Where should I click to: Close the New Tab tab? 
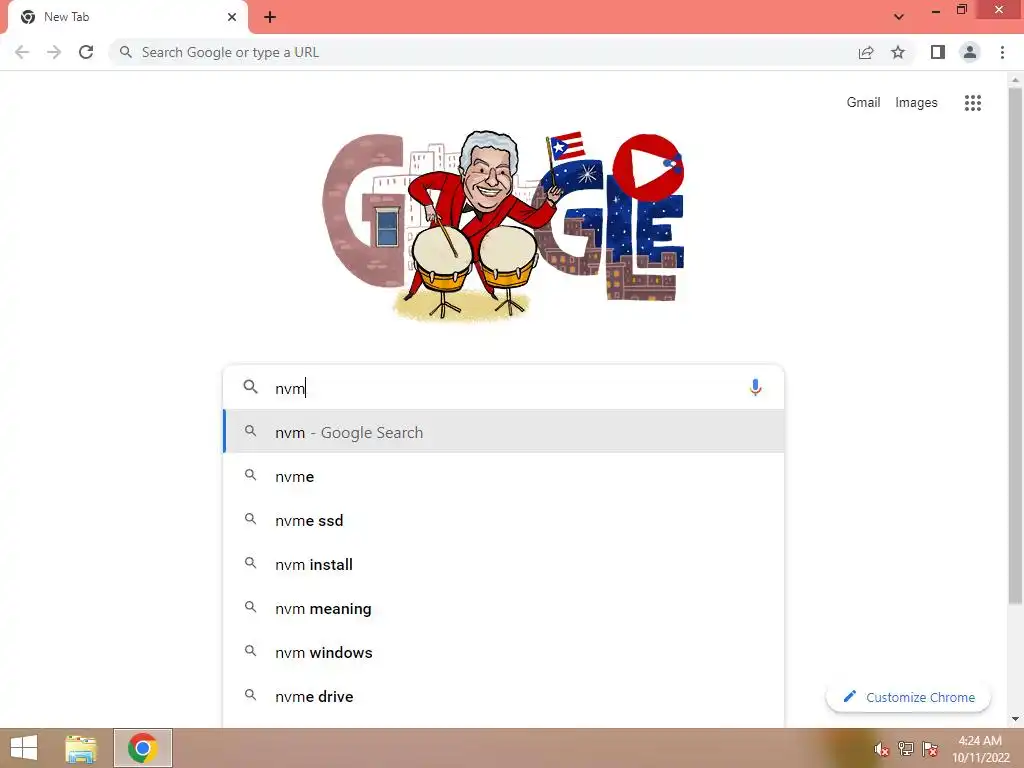(x=232, y=17)
